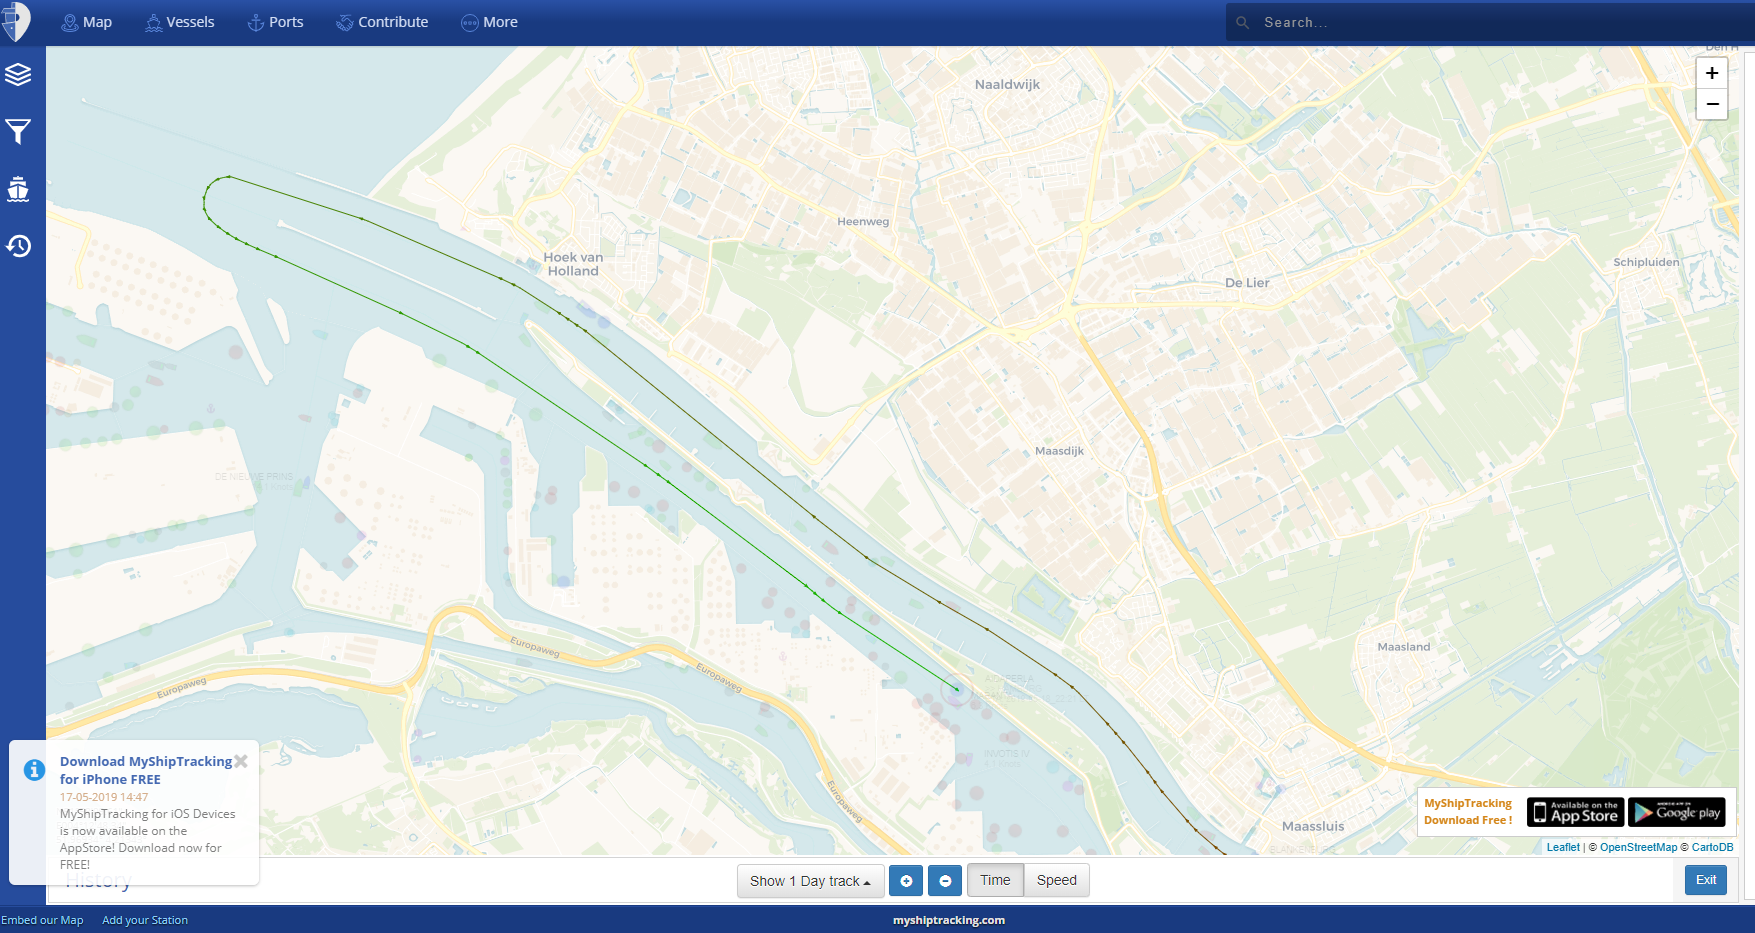Image resolution: width=1755 pixels, height=933 pixels.
Task: Open the Leaflet attribution link
Action: click(x=1563, y=847)
